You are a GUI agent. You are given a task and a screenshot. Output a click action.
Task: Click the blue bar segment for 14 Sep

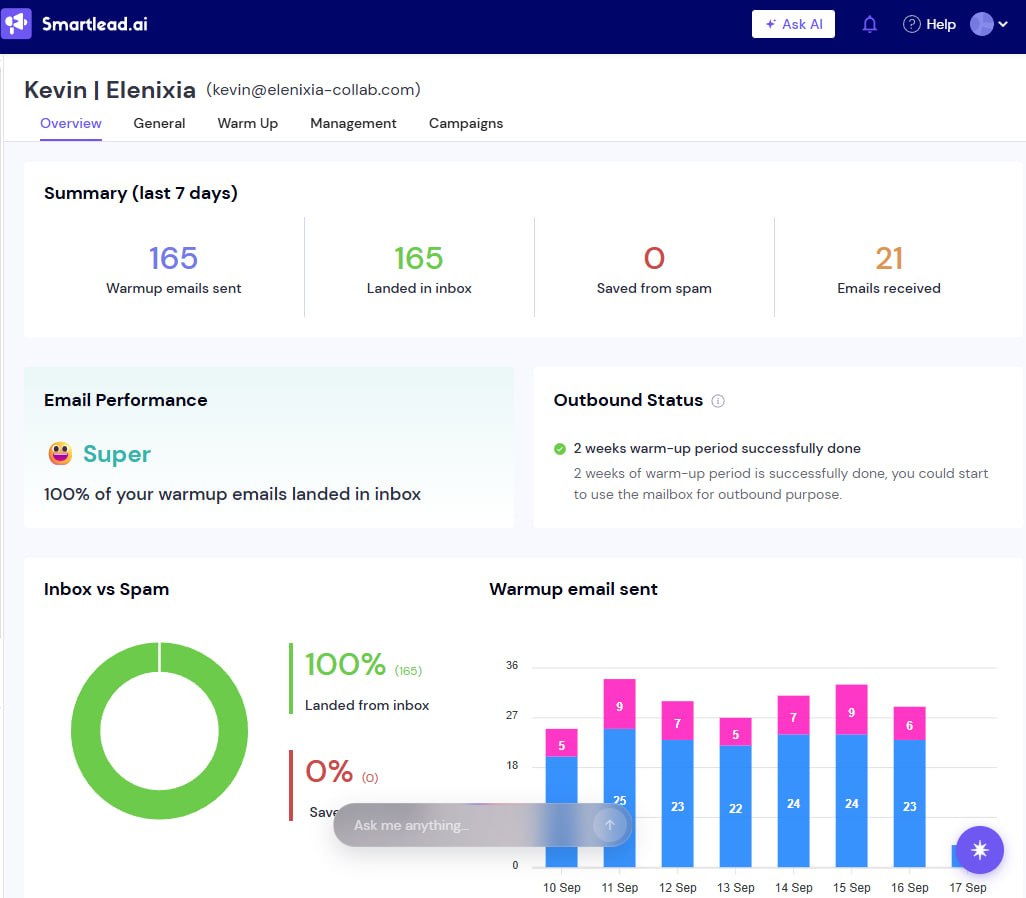pos(793,800)
